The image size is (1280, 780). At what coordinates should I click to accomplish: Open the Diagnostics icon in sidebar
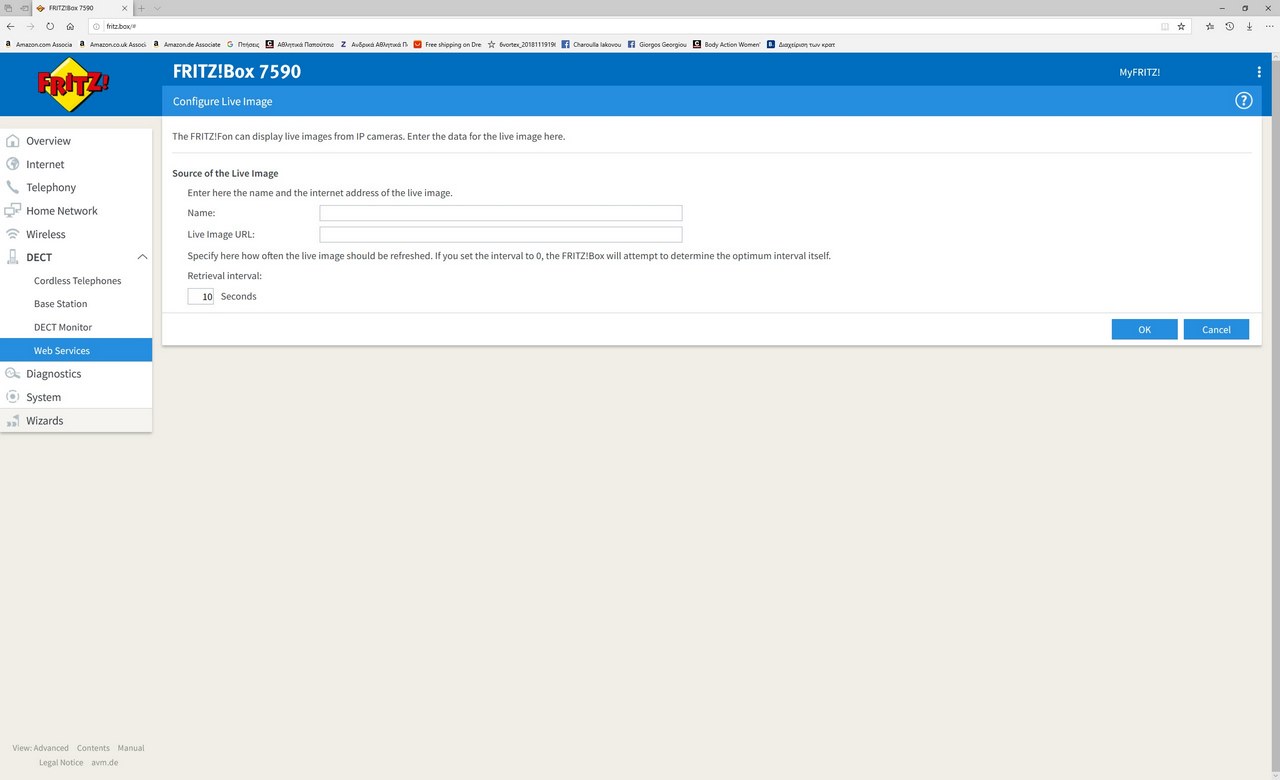[12, 374]
